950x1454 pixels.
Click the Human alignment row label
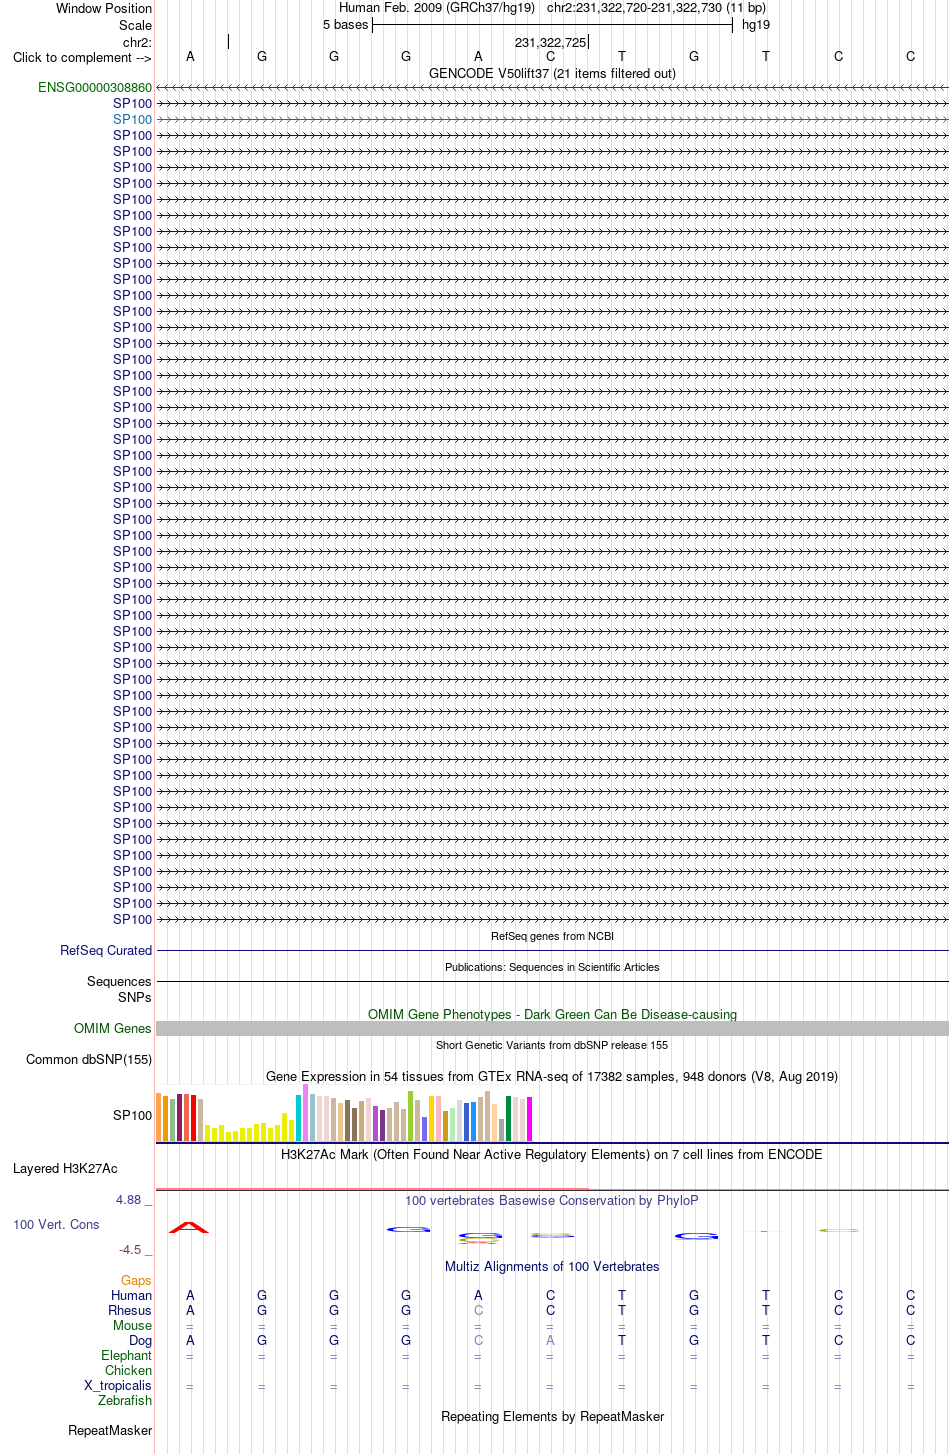132,1296
